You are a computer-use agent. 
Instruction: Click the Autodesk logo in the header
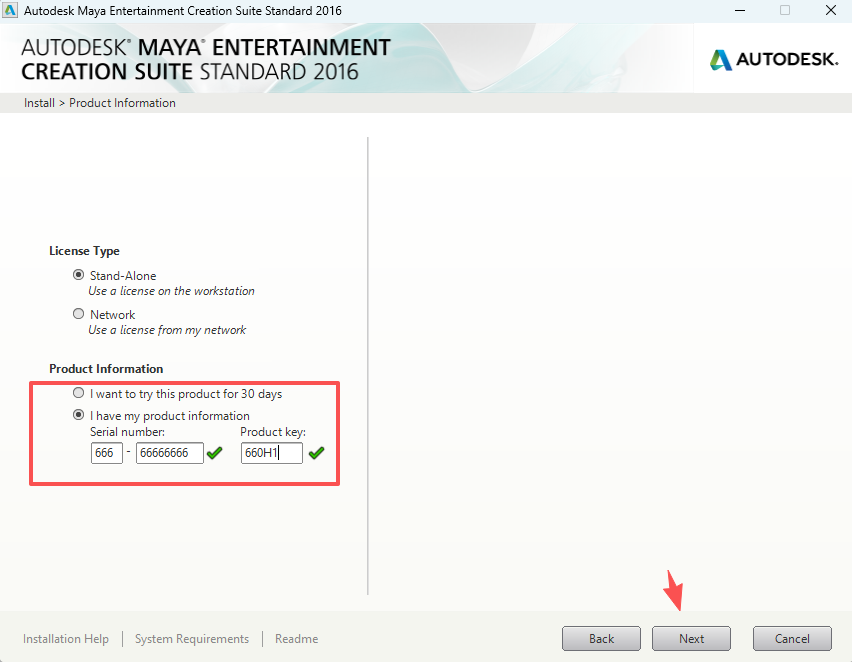point(773,59)
